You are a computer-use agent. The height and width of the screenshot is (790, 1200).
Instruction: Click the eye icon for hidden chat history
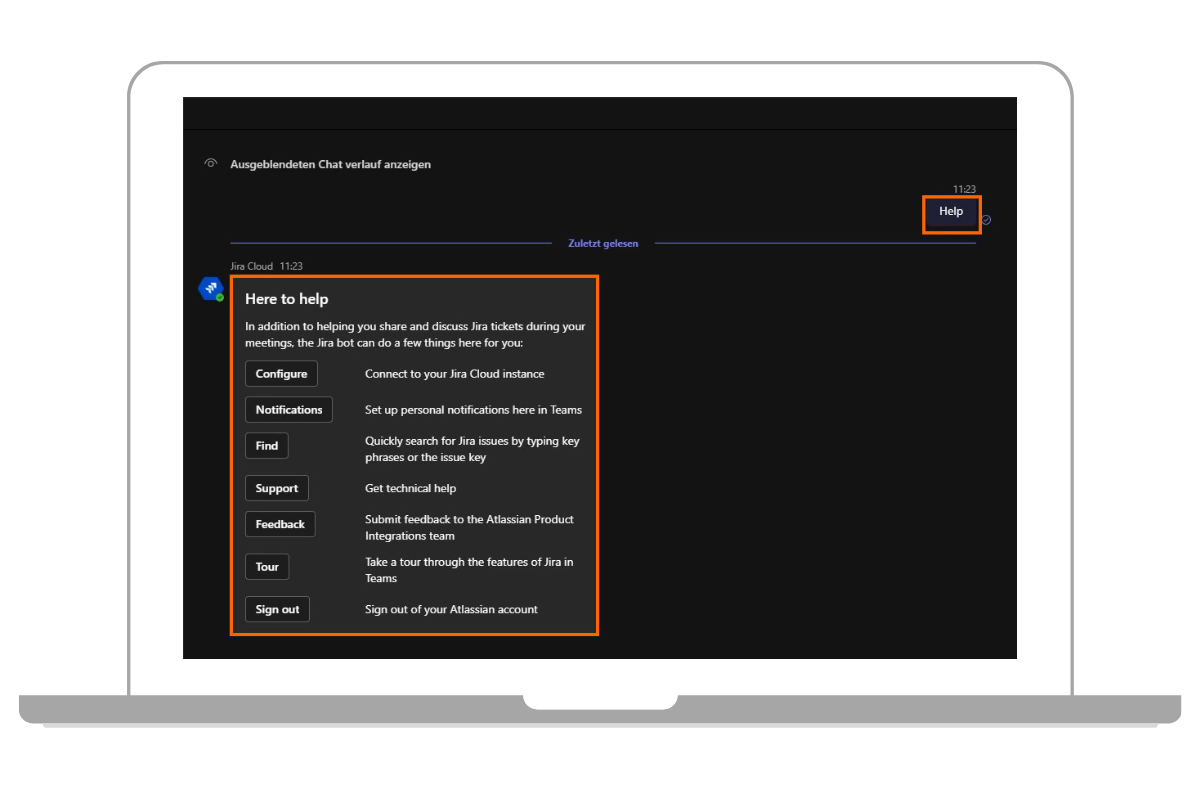point(210,164)
